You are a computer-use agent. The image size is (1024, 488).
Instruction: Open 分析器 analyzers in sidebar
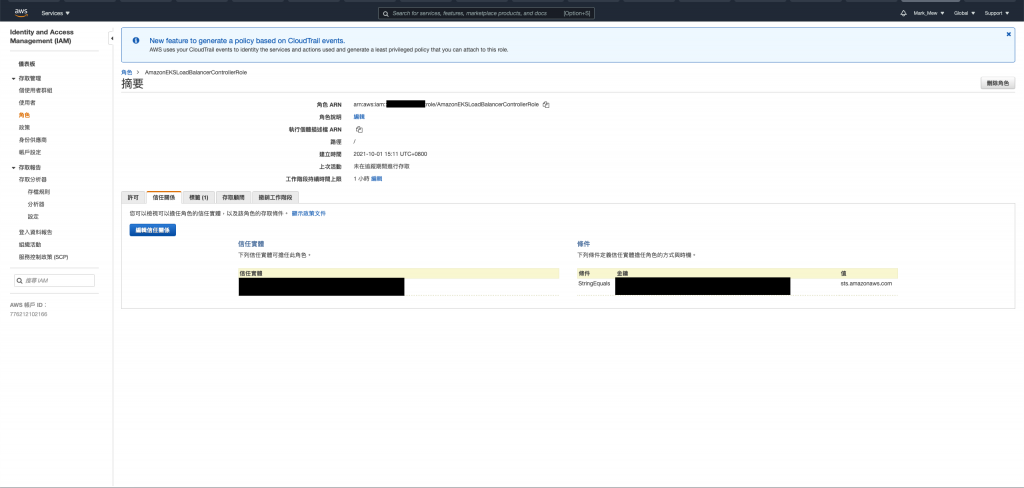click(x=36, y=204)
